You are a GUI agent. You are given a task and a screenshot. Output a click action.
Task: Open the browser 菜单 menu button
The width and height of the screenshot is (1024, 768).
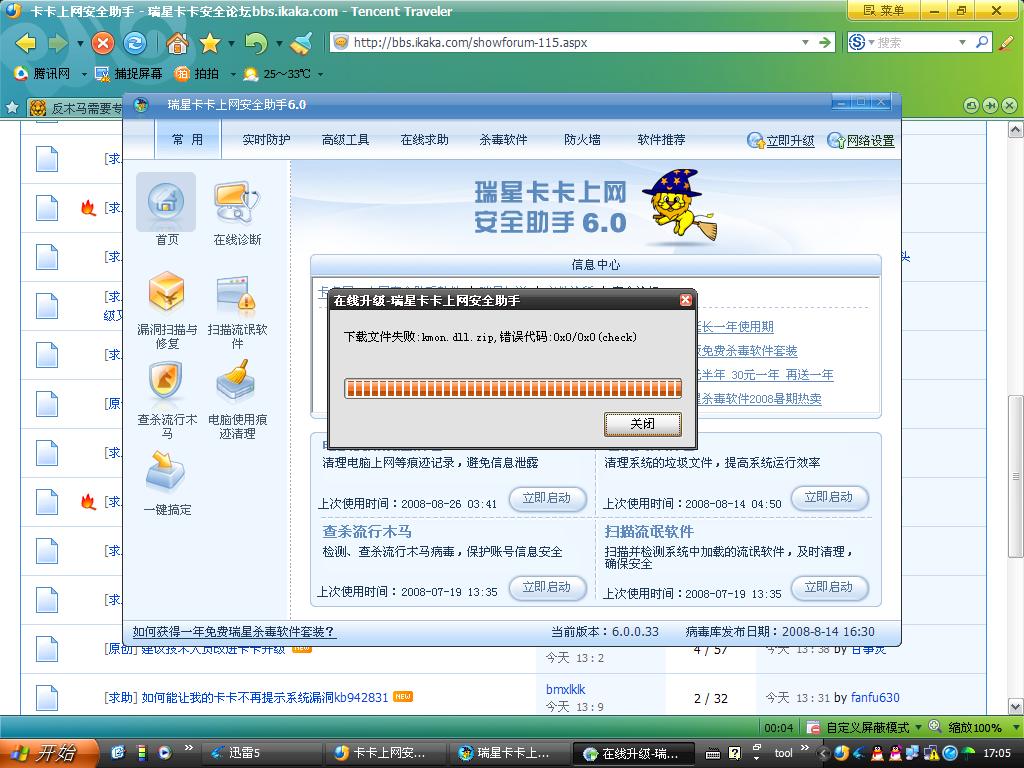(x=883, y=10)
